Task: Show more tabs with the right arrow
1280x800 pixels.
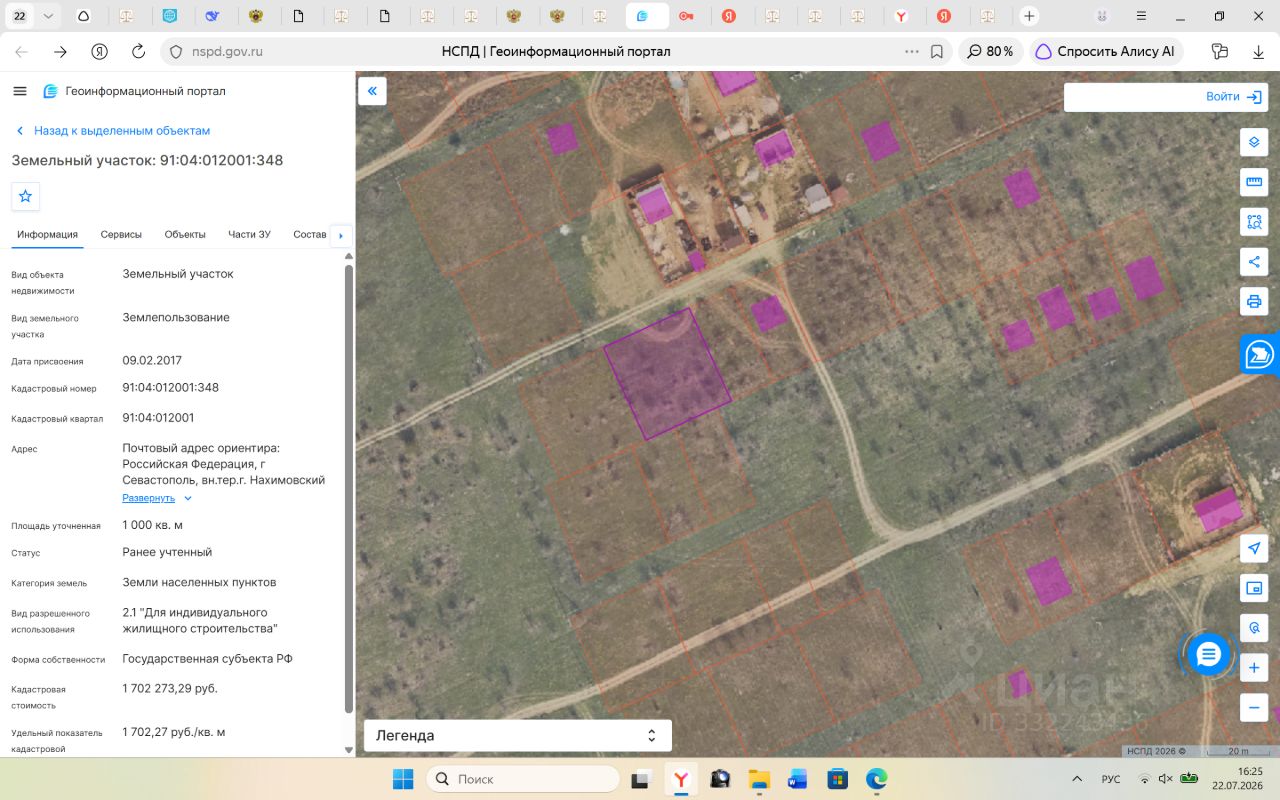Action: (x=341, y=235)
